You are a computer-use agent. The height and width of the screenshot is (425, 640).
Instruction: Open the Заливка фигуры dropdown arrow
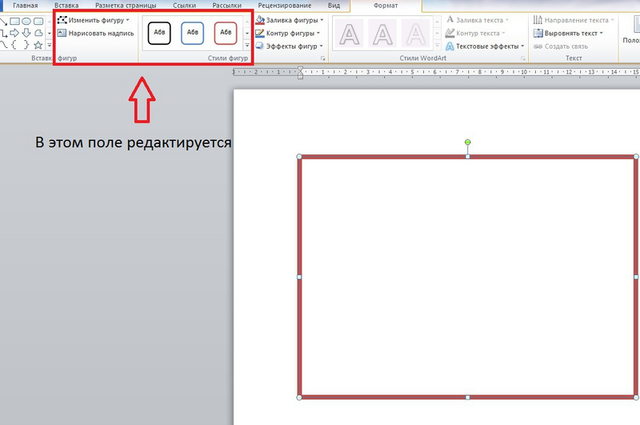(x=322, y=20)
